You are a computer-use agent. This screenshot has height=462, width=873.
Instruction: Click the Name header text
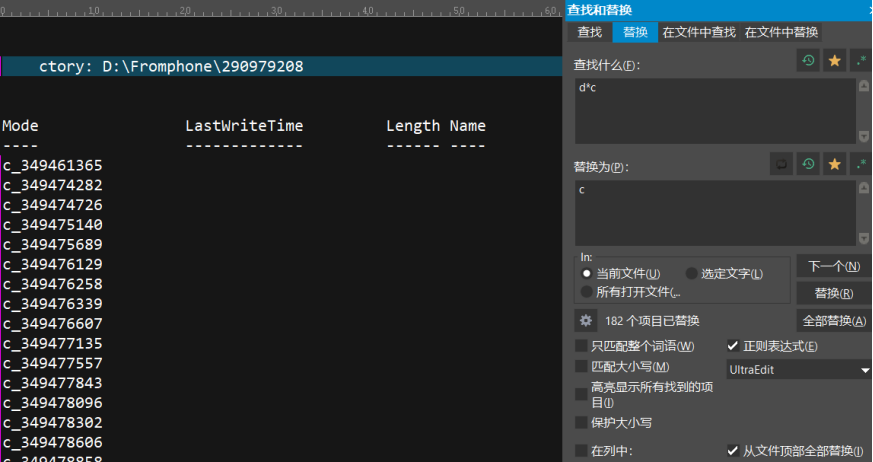[x=468, y=126]
